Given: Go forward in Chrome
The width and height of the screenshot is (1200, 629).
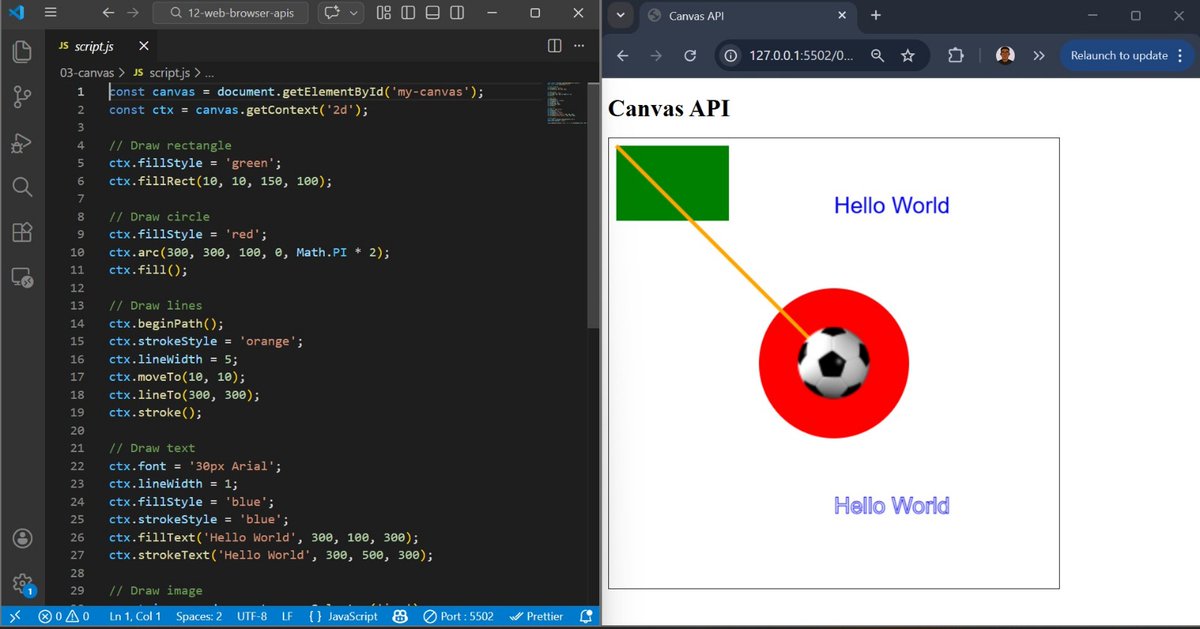Looking at the screenshot, I should pyautogui.click(x=656, y=56).
